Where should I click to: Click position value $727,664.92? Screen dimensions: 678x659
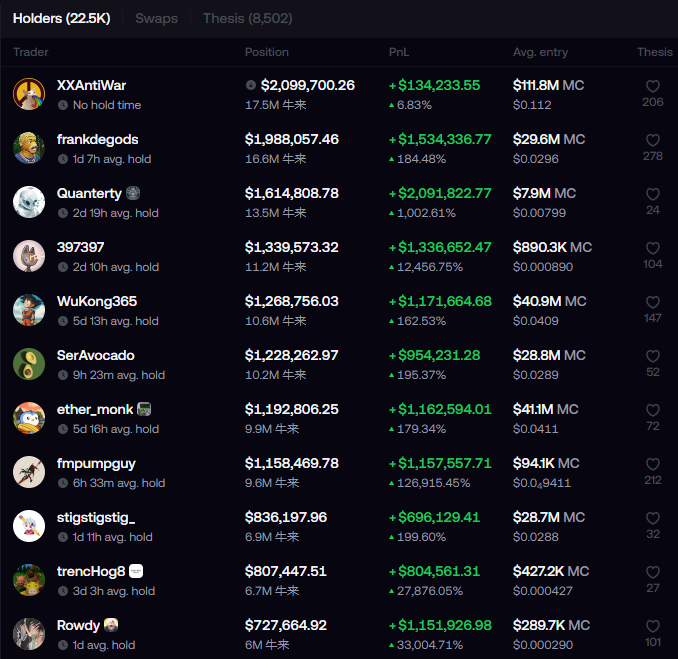pos(286,625)
